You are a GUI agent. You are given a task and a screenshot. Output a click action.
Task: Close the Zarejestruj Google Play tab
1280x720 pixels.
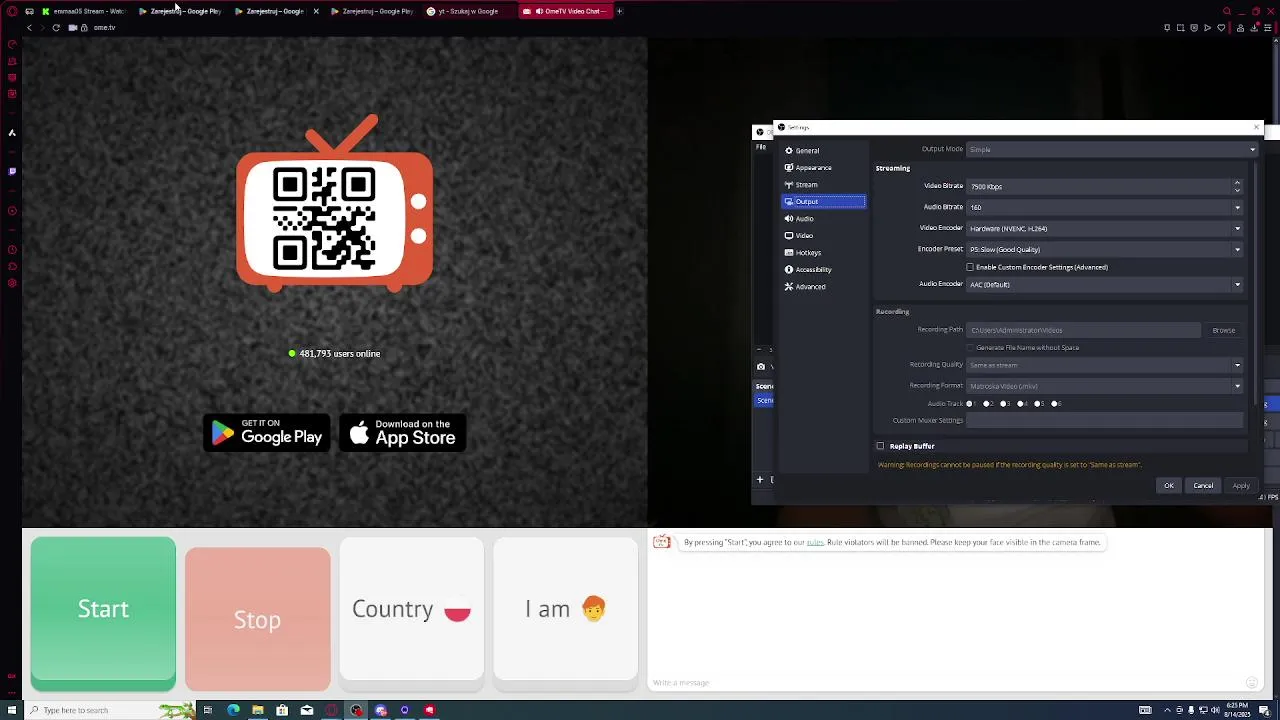[316, 11]
